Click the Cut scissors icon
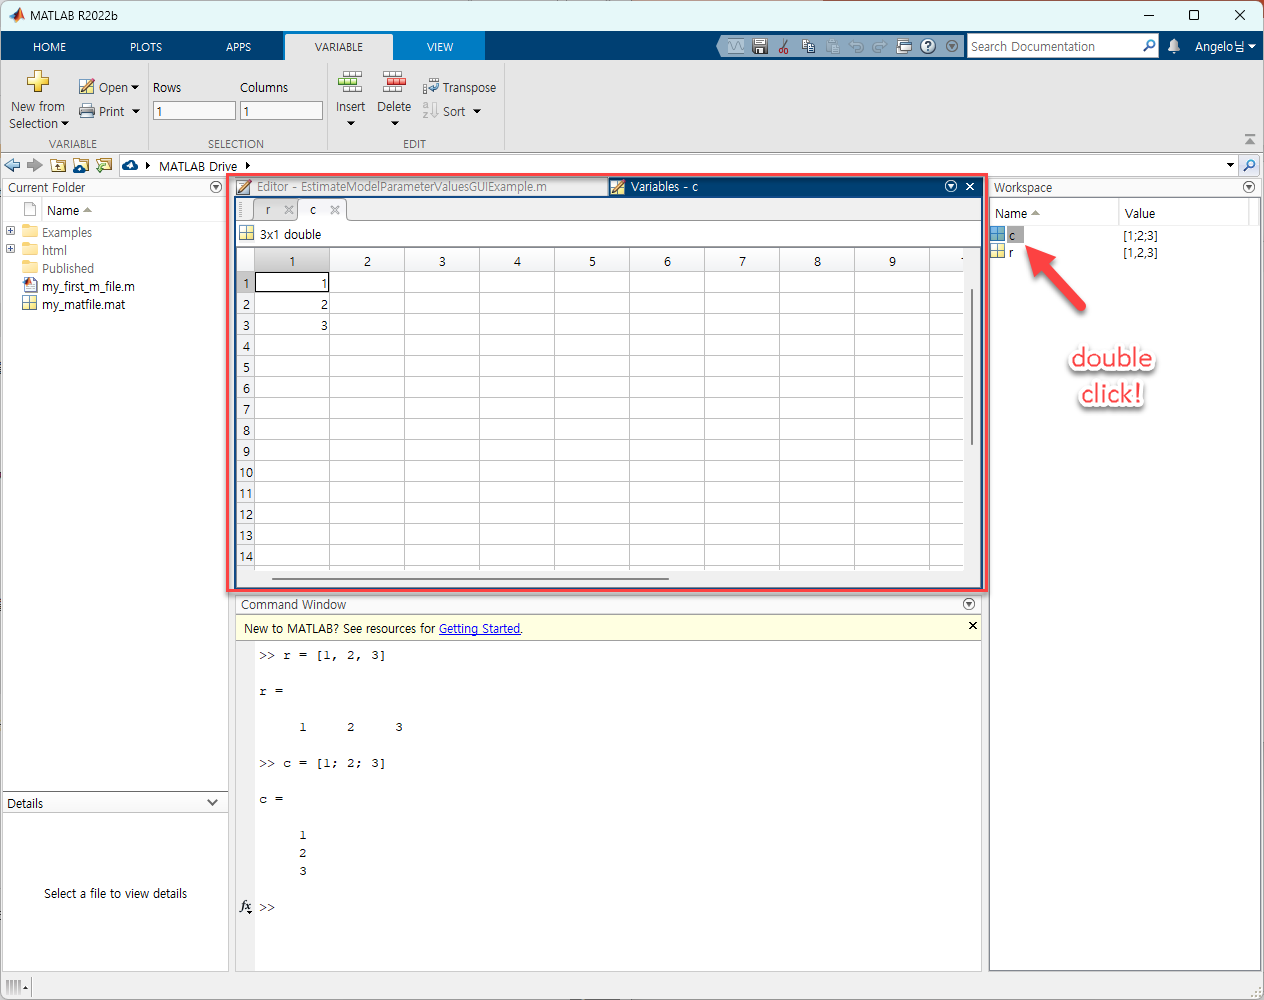This screenshot has width=1264, height=1000. [x=784, y=46]
